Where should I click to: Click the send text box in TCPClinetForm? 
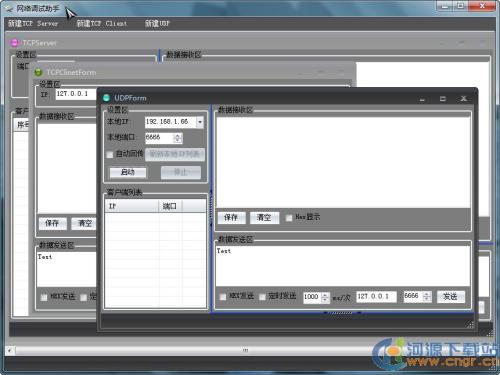tap(67, 269)
